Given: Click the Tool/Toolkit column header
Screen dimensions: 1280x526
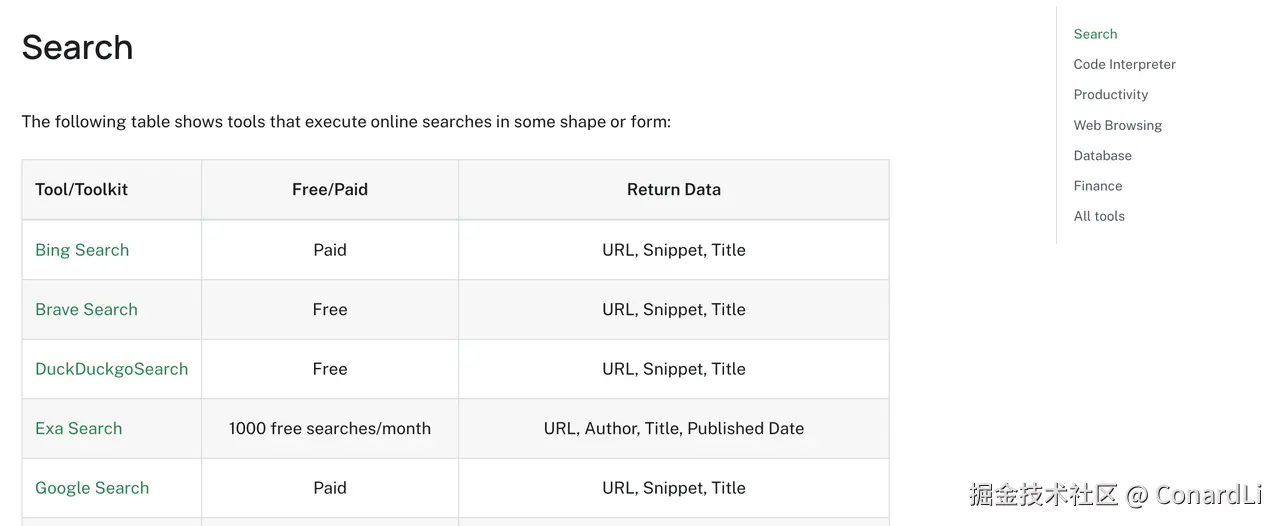Looking at the screenshot, I should (x=81, y=189).
